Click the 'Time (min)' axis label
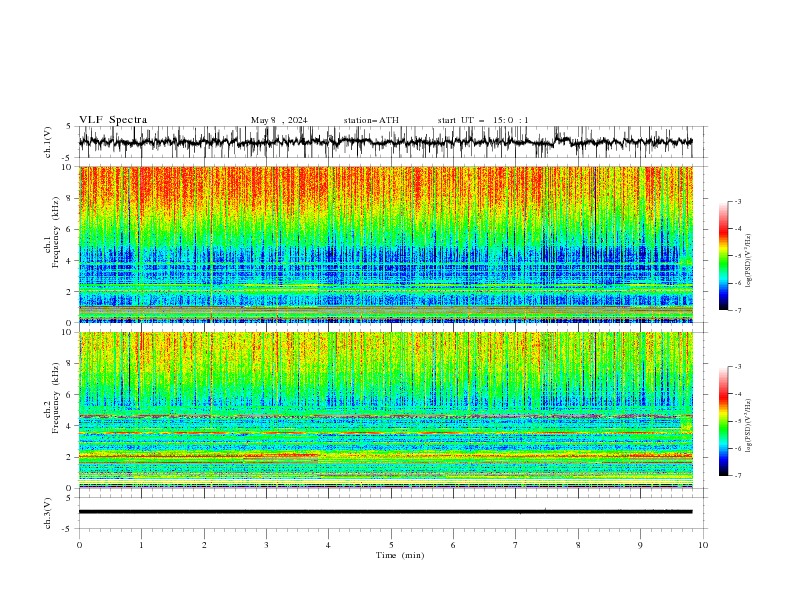This screenshot has width=792, height=612. pos(400,555)
